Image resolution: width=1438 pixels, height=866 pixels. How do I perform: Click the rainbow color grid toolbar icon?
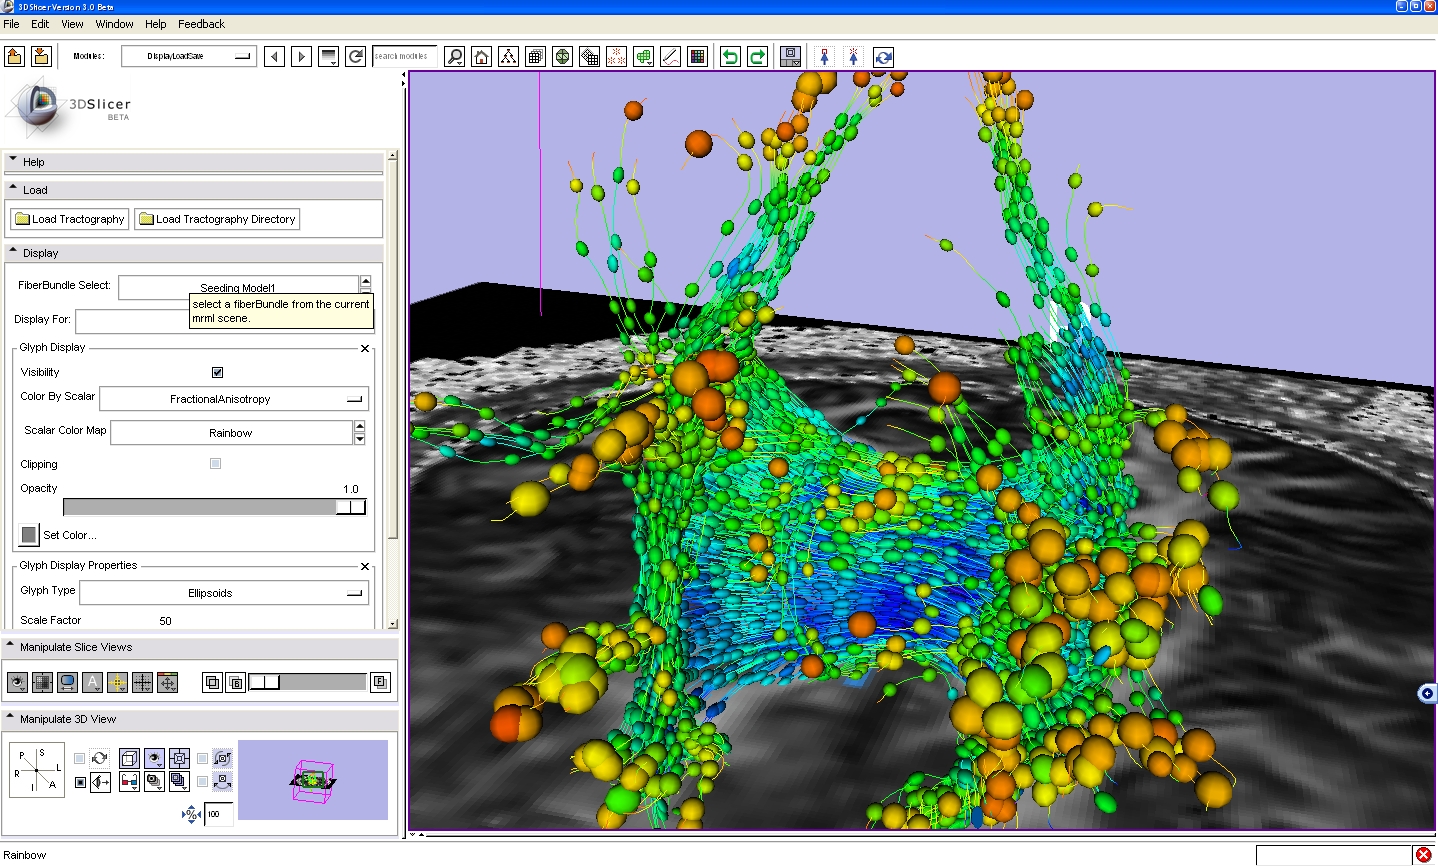point(697,57)
